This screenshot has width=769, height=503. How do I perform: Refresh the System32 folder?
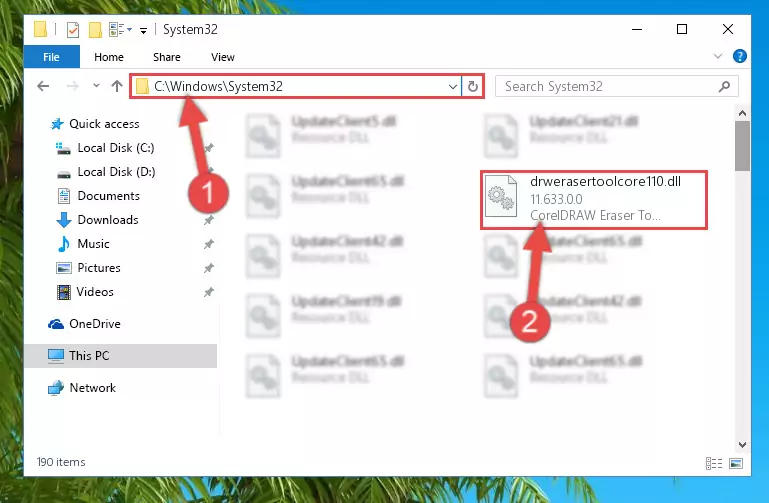tap(473, 87)
